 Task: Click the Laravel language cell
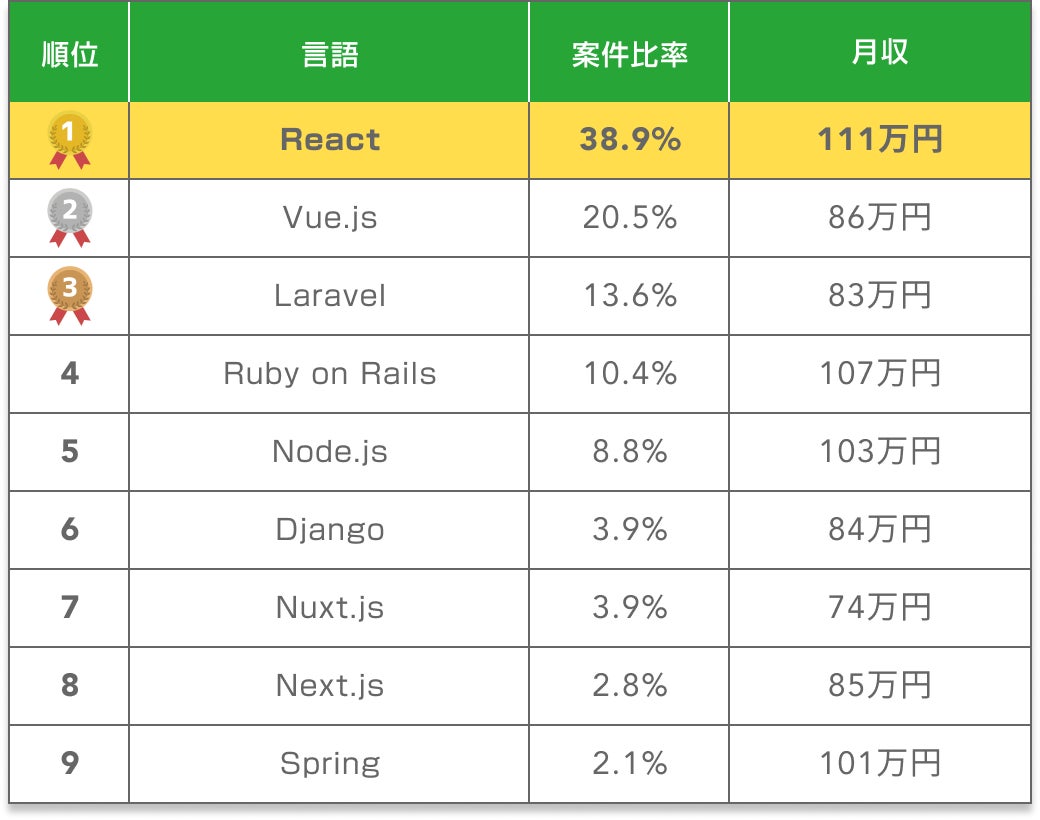point(329,296)
